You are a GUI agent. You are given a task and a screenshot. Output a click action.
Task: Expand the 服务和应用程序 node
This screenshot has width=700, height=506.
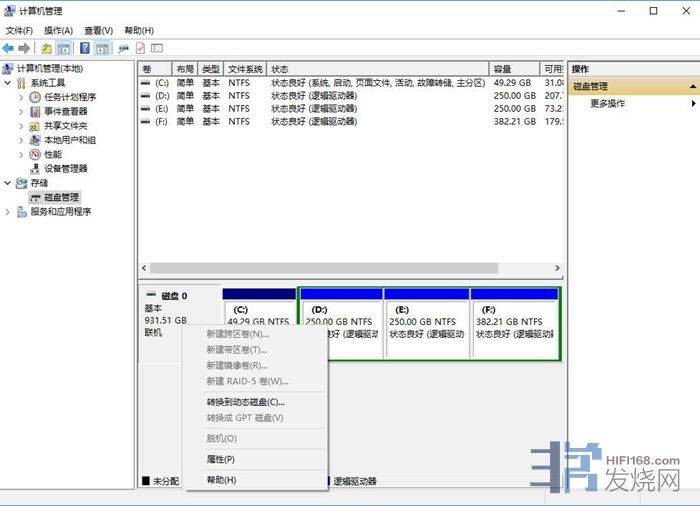[x=9, y=212]
